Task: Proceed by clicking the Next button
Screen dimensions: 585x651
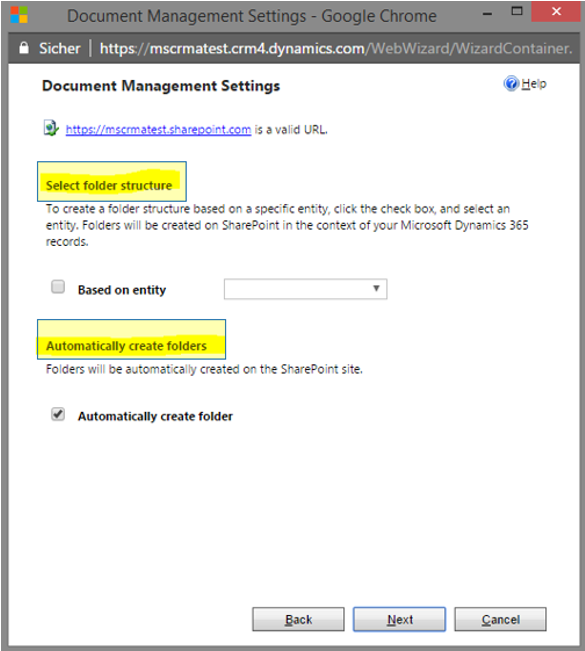Action: point(399,619)
